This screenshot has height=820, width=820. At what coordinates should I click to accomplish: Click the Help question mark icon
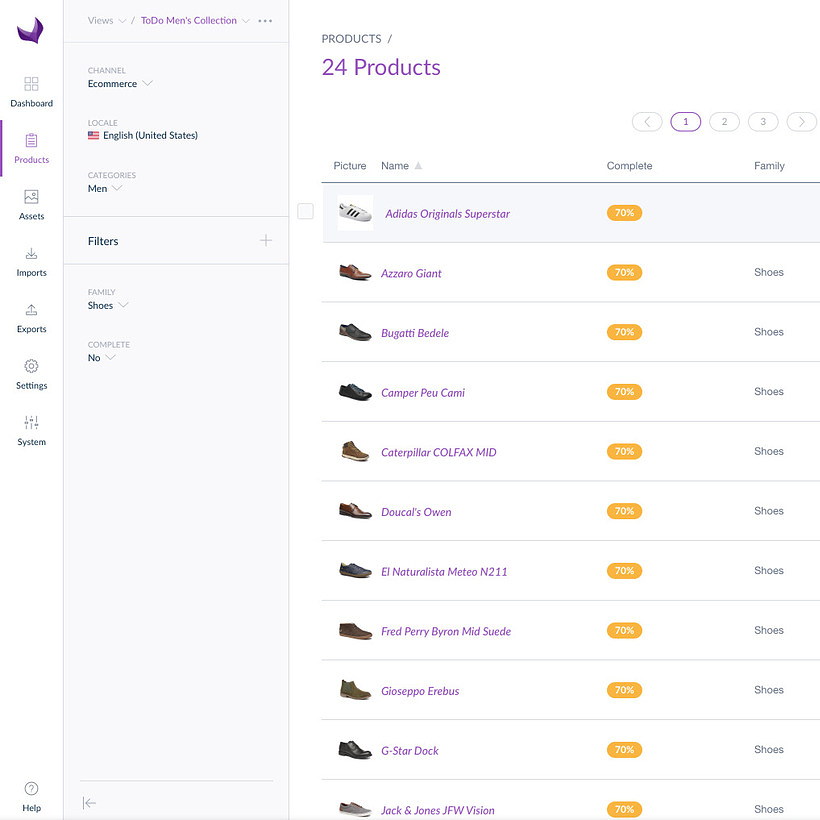pos(31,788)
